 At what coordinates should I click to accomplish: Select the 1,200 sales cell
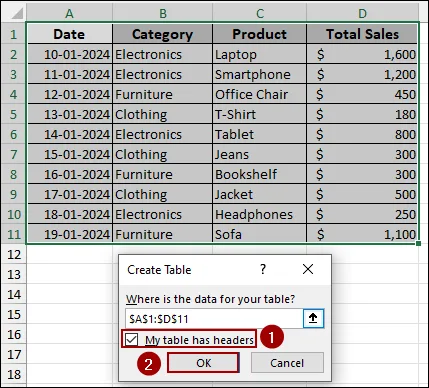coord(362,74)
